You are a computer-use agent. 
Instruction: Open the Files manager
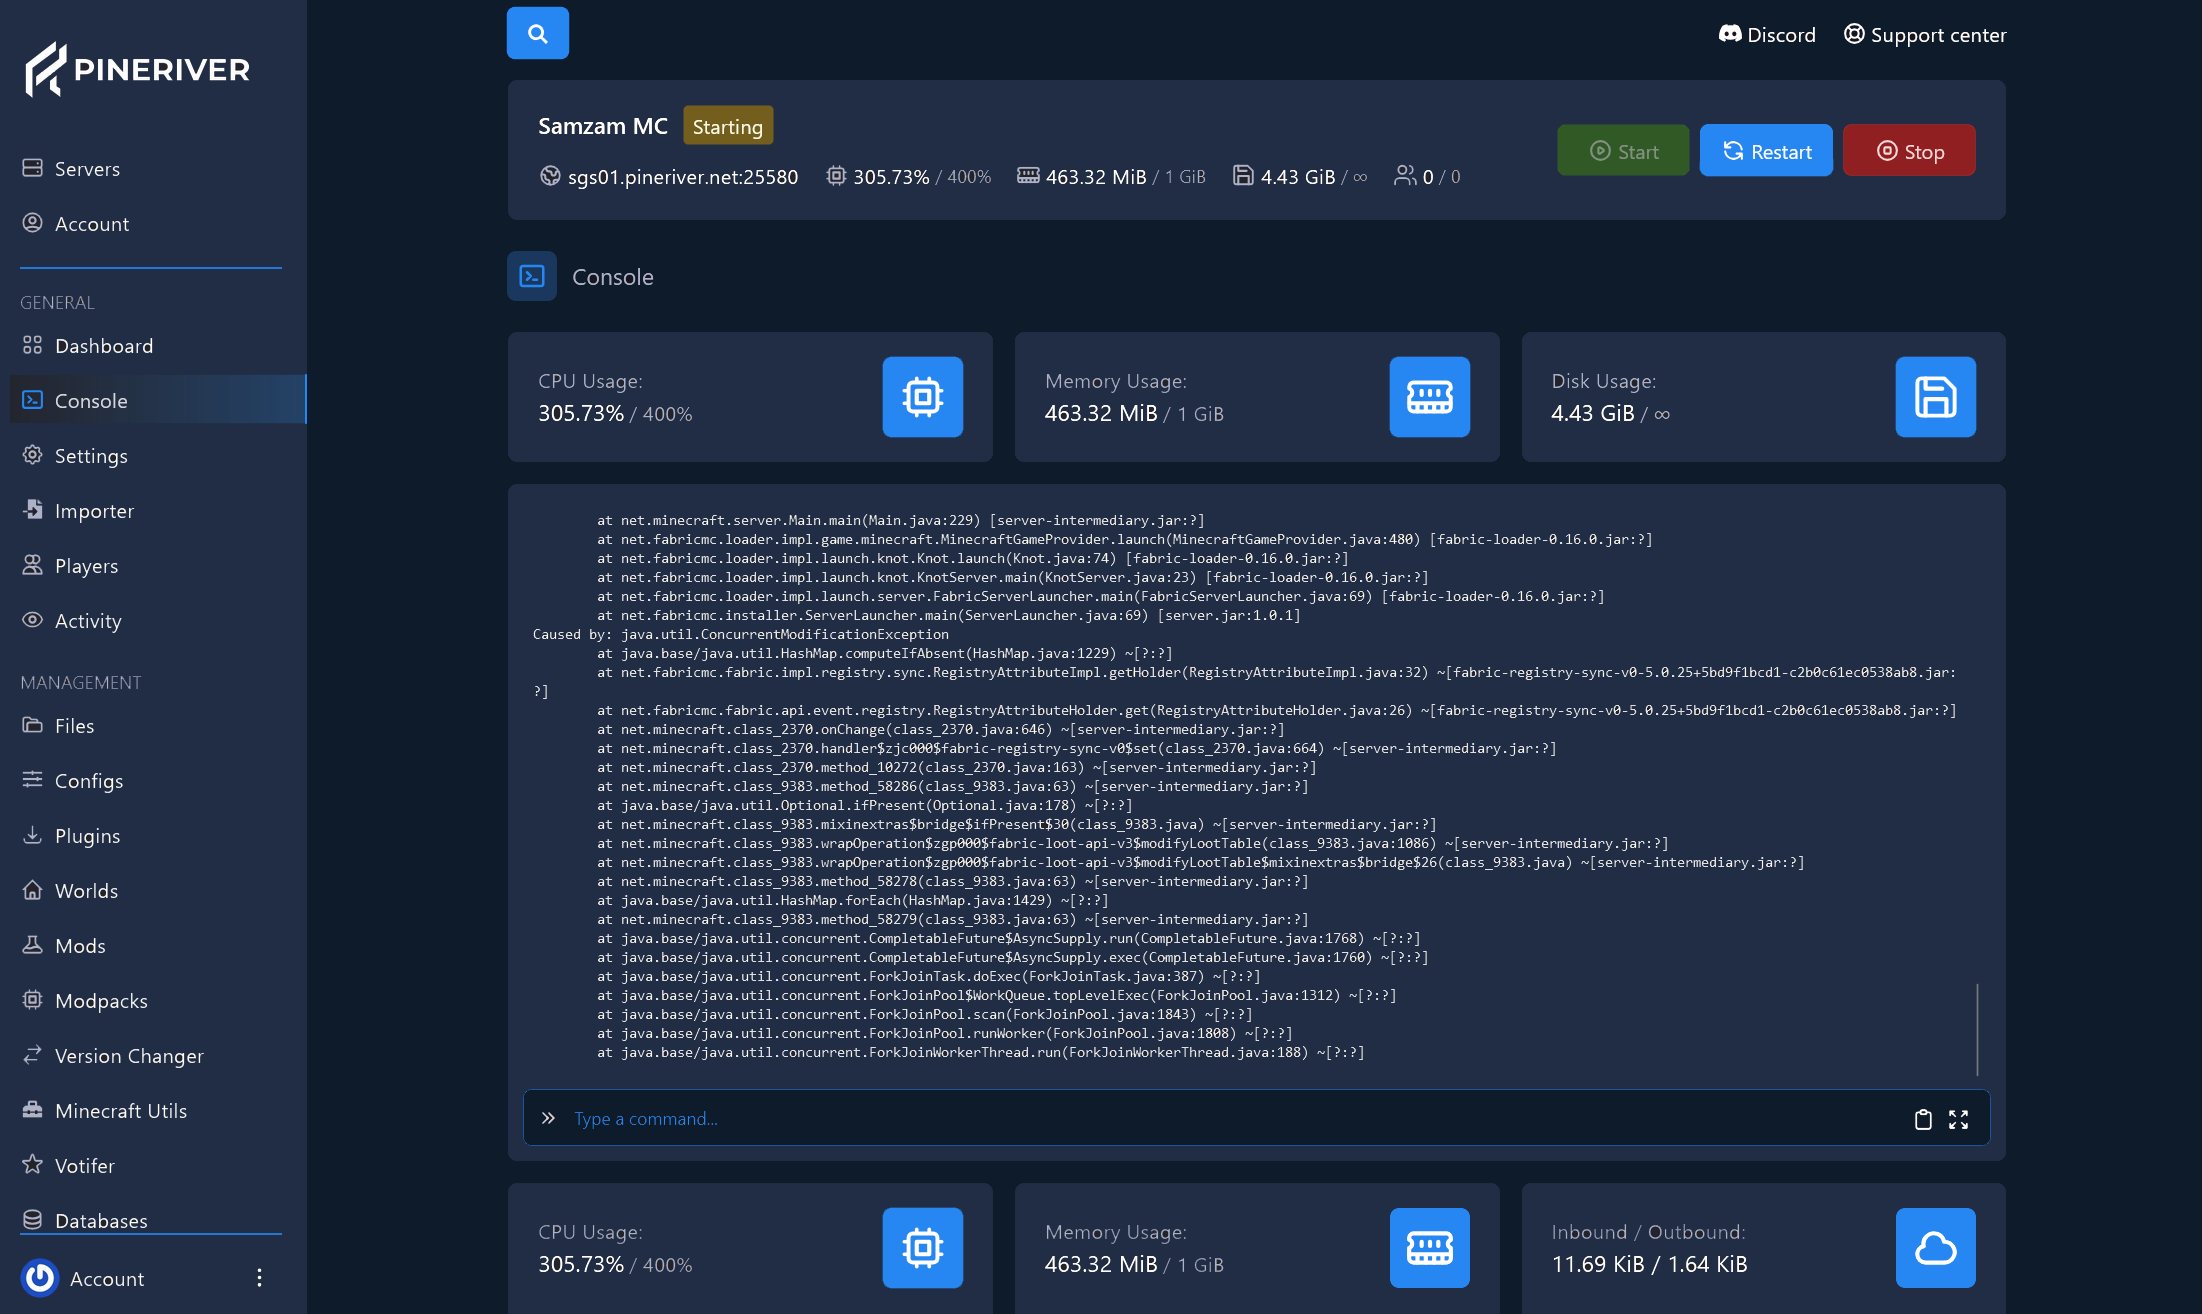[74, 726]
